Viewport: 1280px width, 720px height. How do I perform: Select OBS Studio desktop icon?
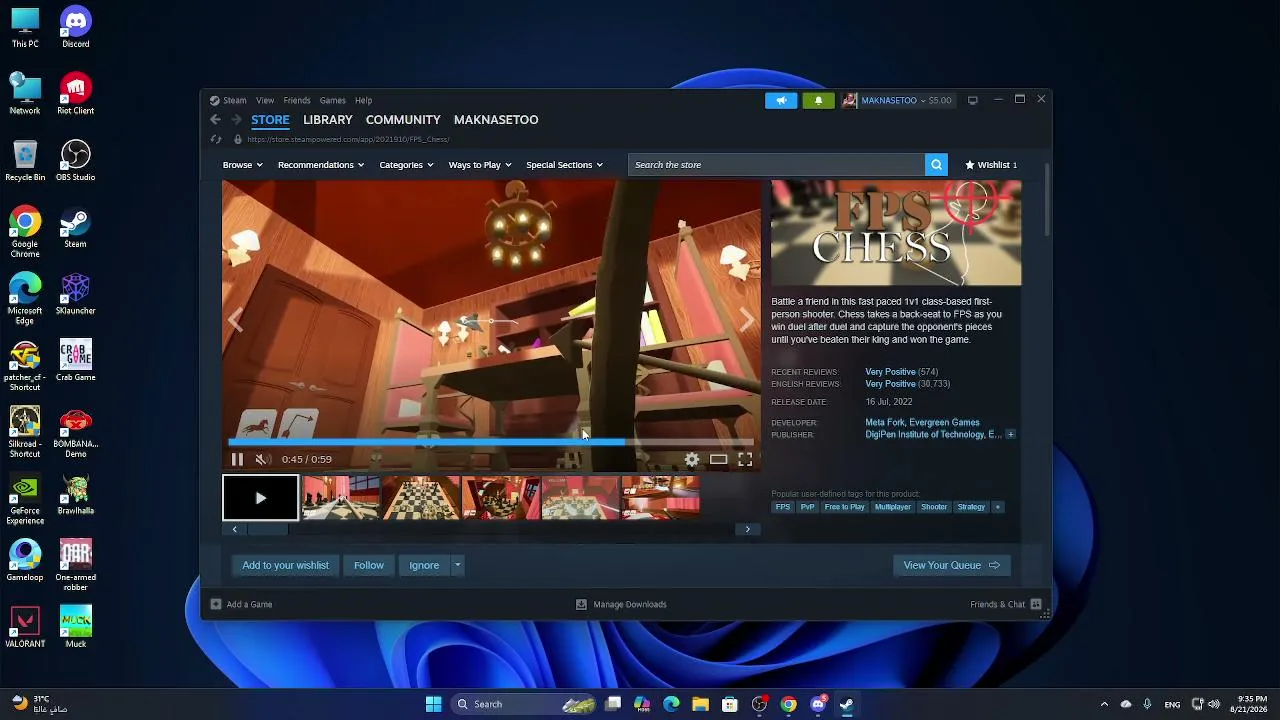tap(75, 161)
